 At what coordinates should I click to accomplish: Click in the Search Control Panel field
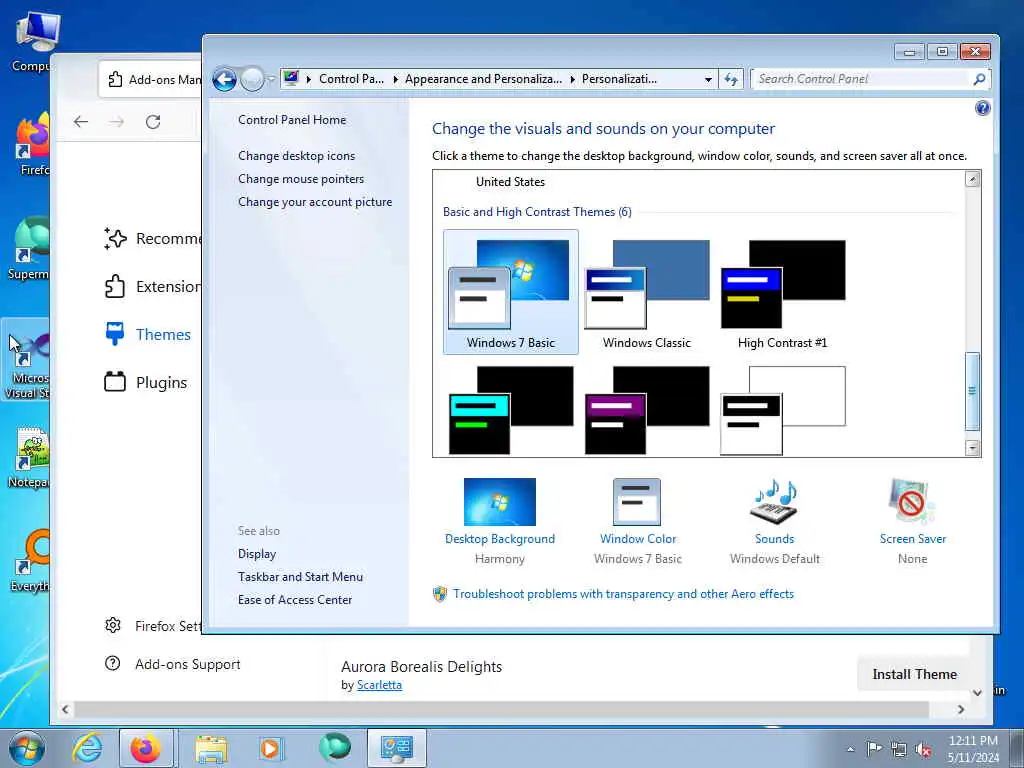(862, 79)
